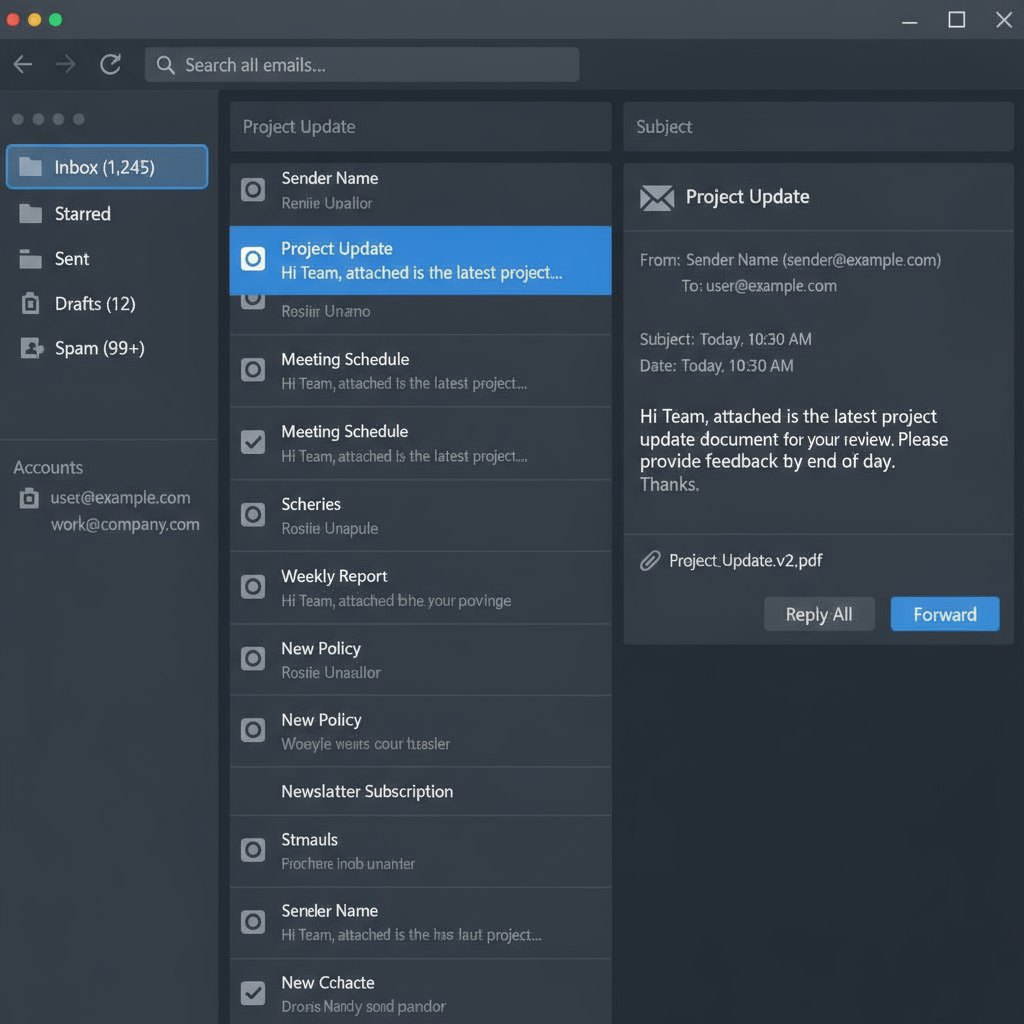Select the Weekly Report email radio button
Image resolution: width=1024 pixels, height=1024 pixels.
tap(254, 587)
